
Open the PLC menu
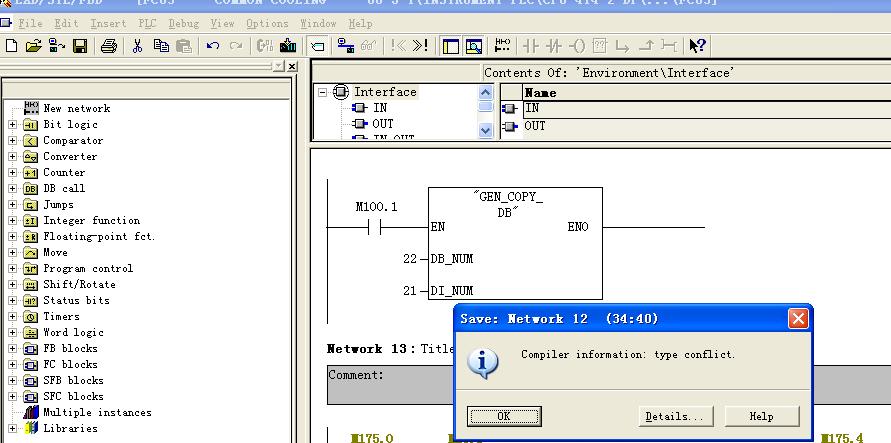pos(147,24)
